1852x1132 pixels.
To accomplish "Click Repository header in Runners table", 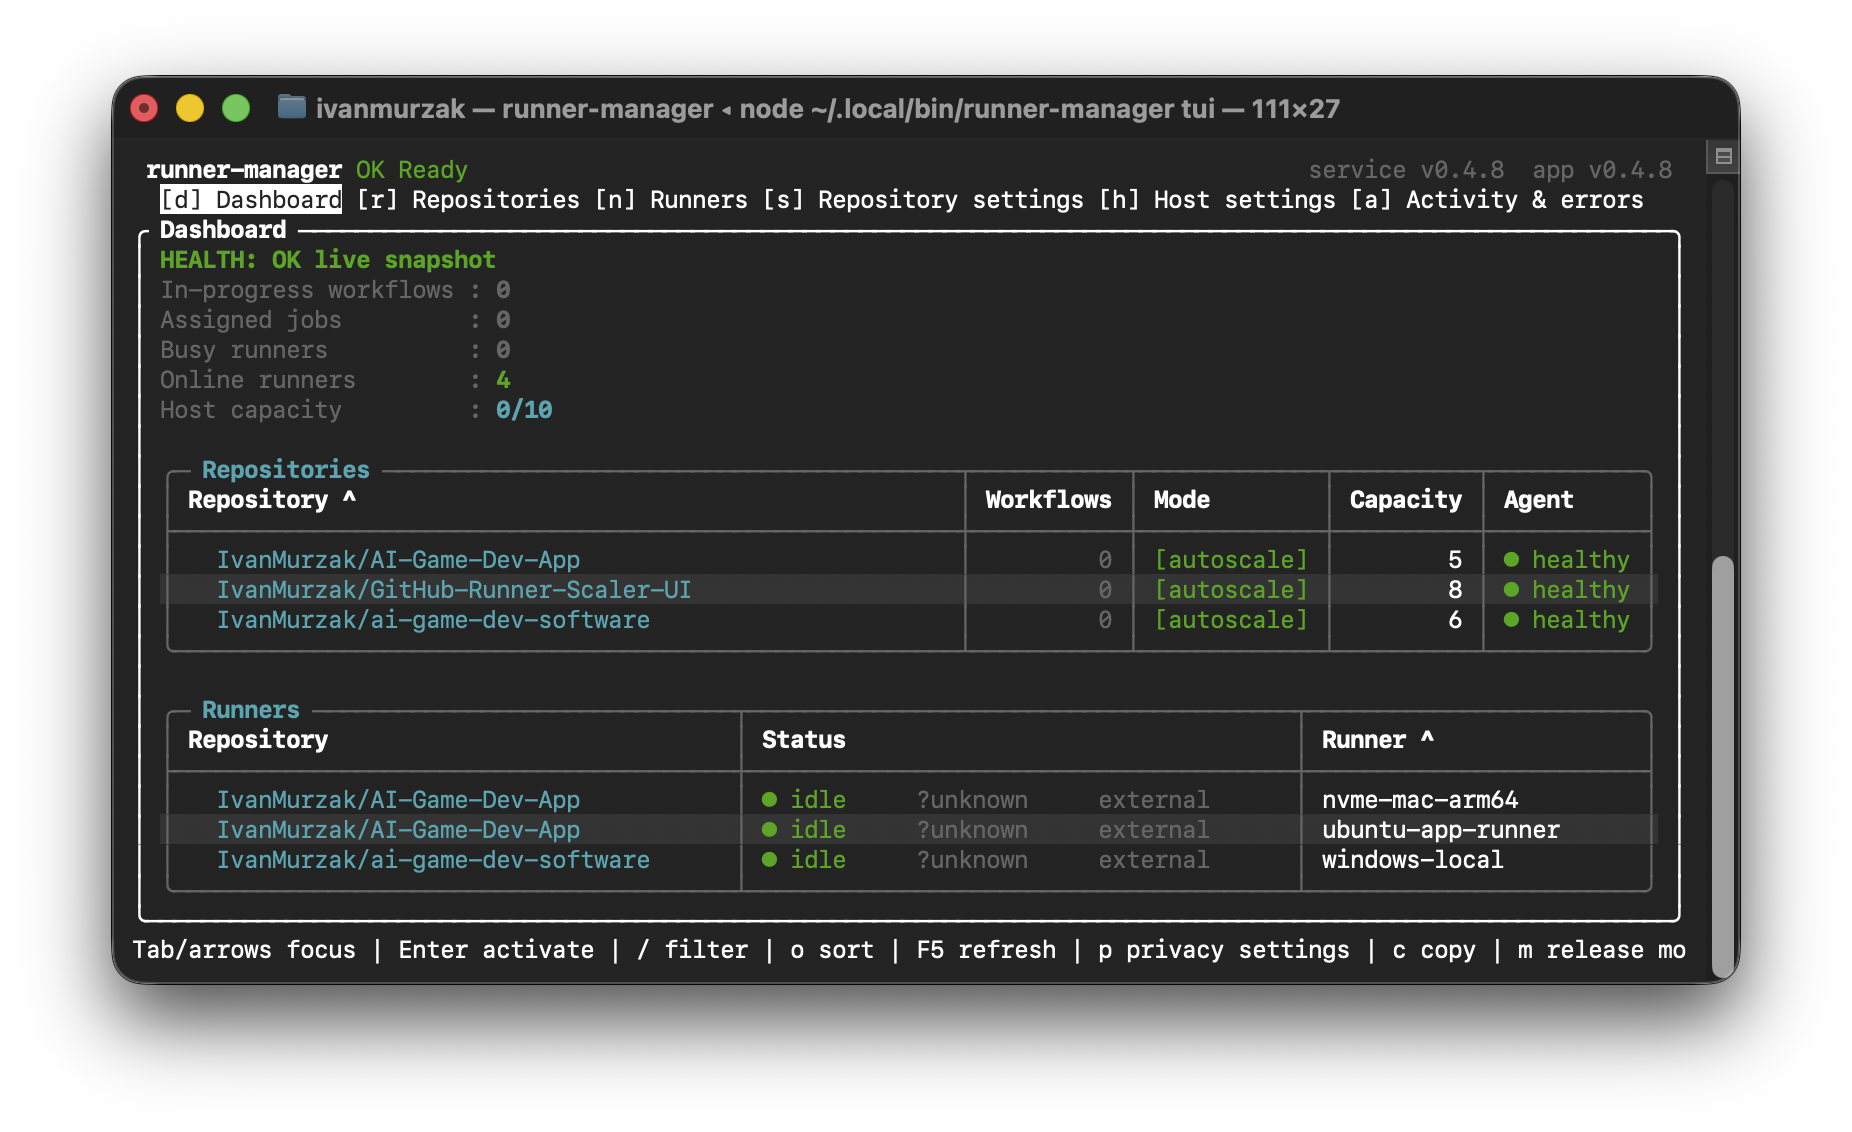I will [x=258, y=739].
